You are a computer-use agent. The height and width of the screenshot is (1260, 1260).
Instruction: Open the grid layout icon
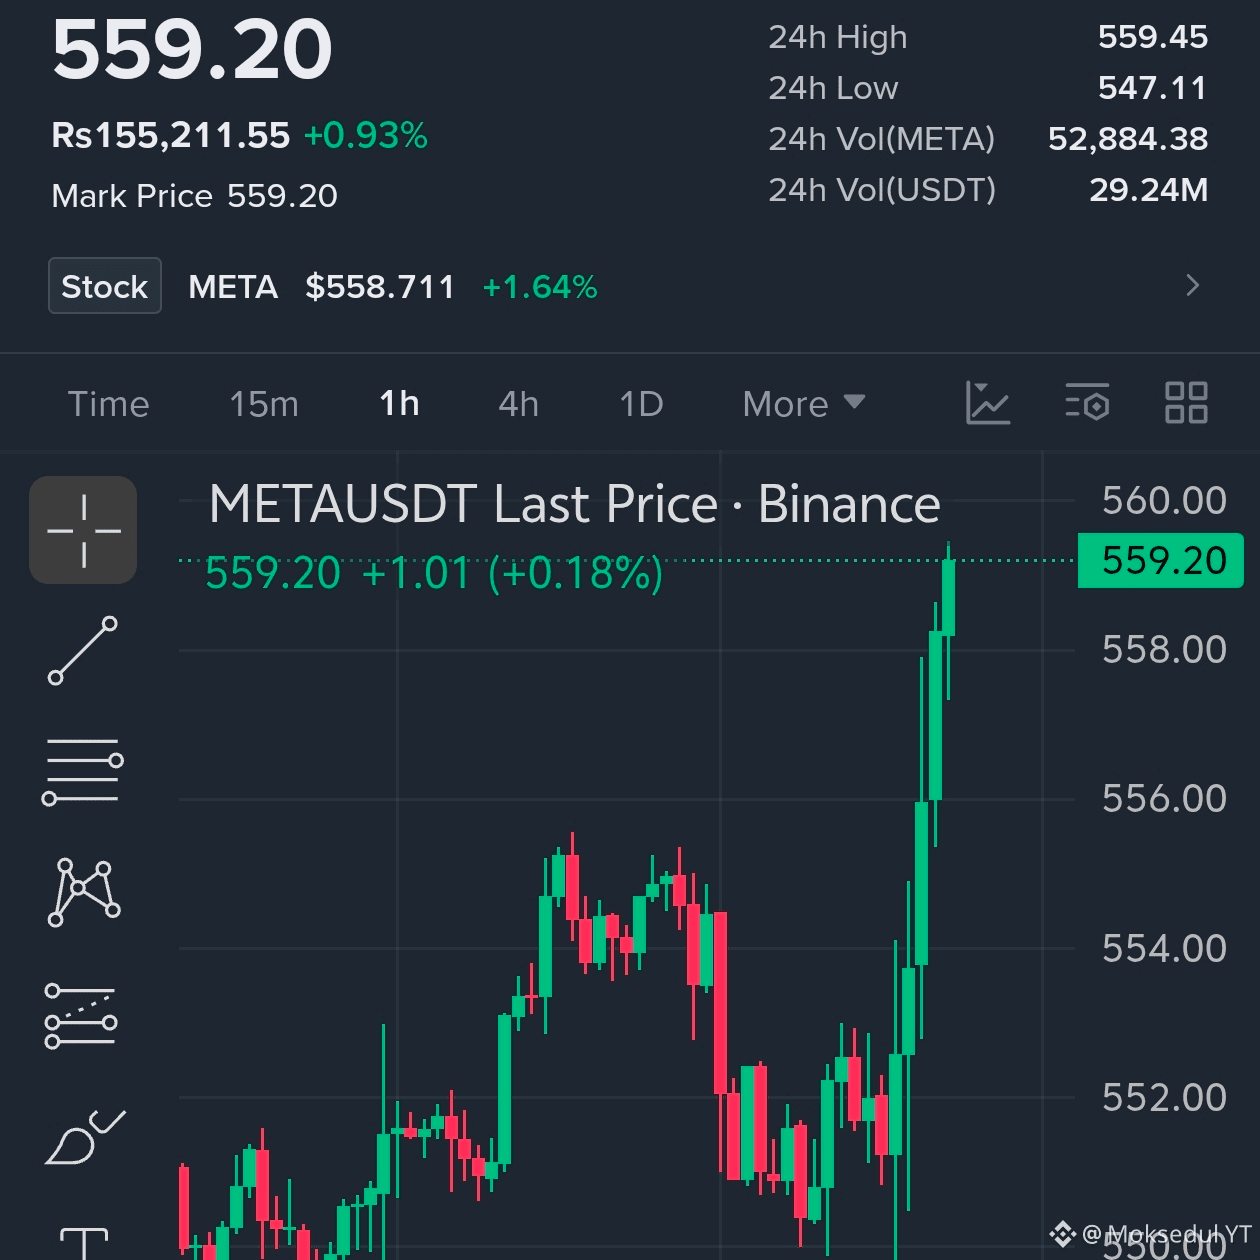[1187, 403]
